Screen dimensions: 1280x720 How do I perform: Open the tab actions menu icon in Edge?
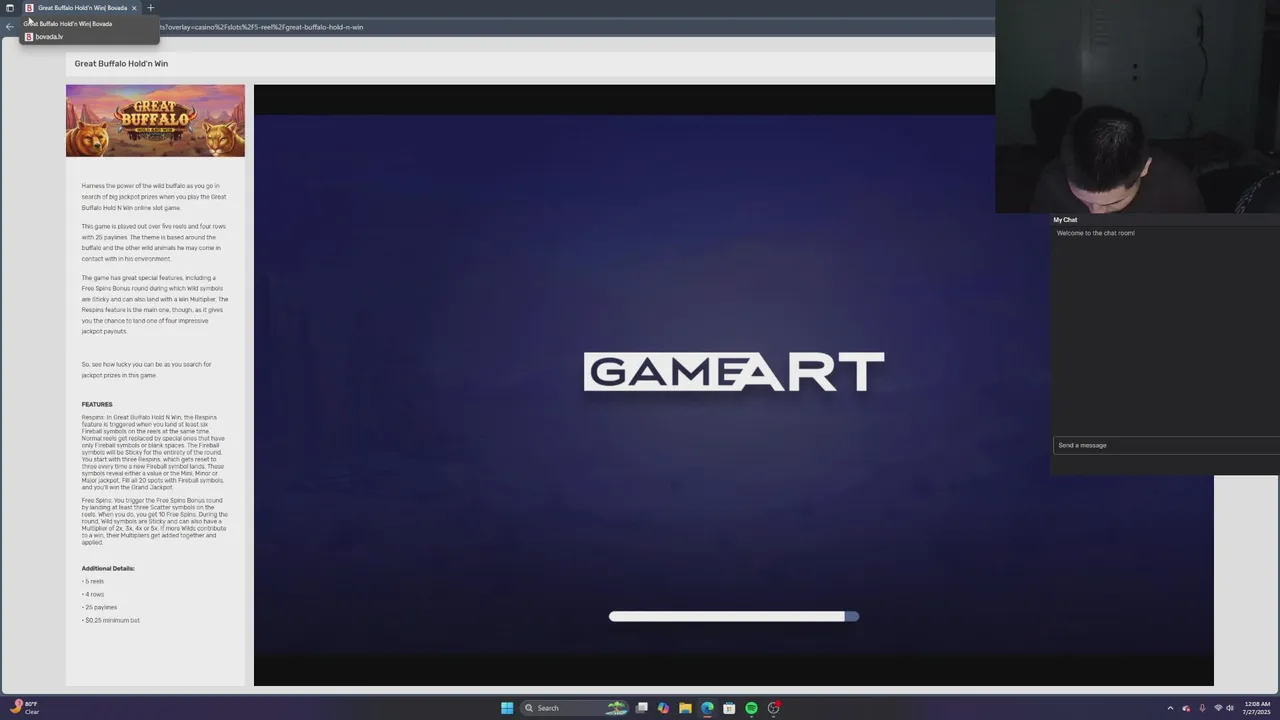(10, 8)
